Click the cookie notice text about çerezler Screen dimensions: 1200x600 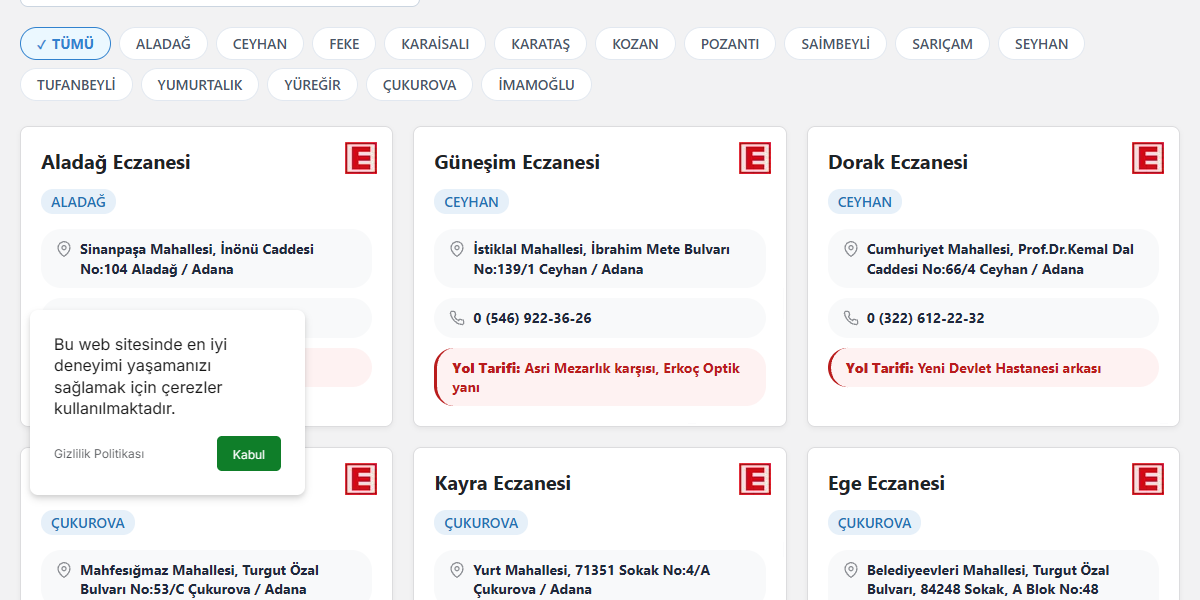[x=140, y=376]
